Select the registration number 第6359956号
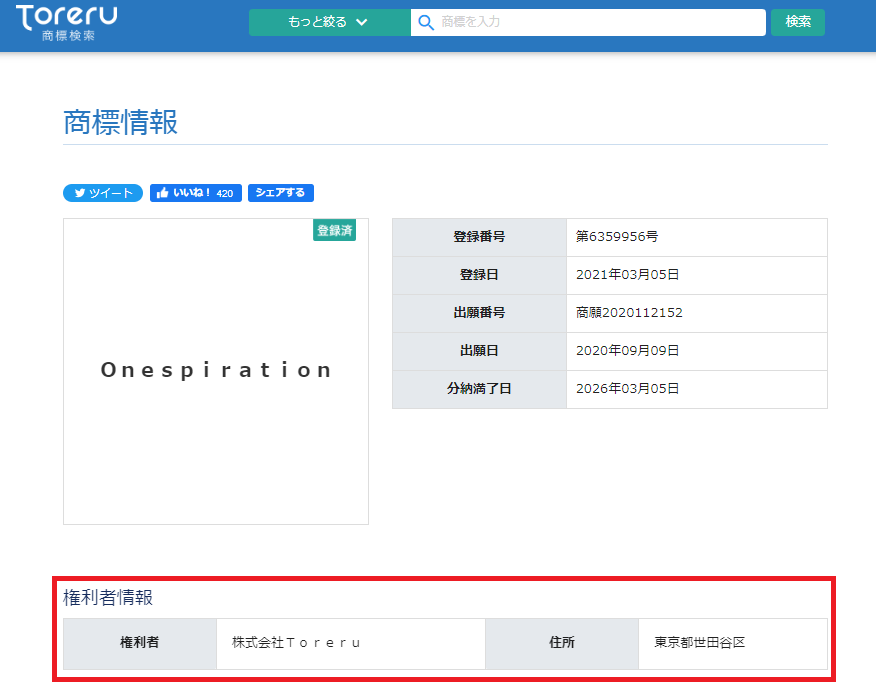 pyautogui.click(x=617, y=237)
